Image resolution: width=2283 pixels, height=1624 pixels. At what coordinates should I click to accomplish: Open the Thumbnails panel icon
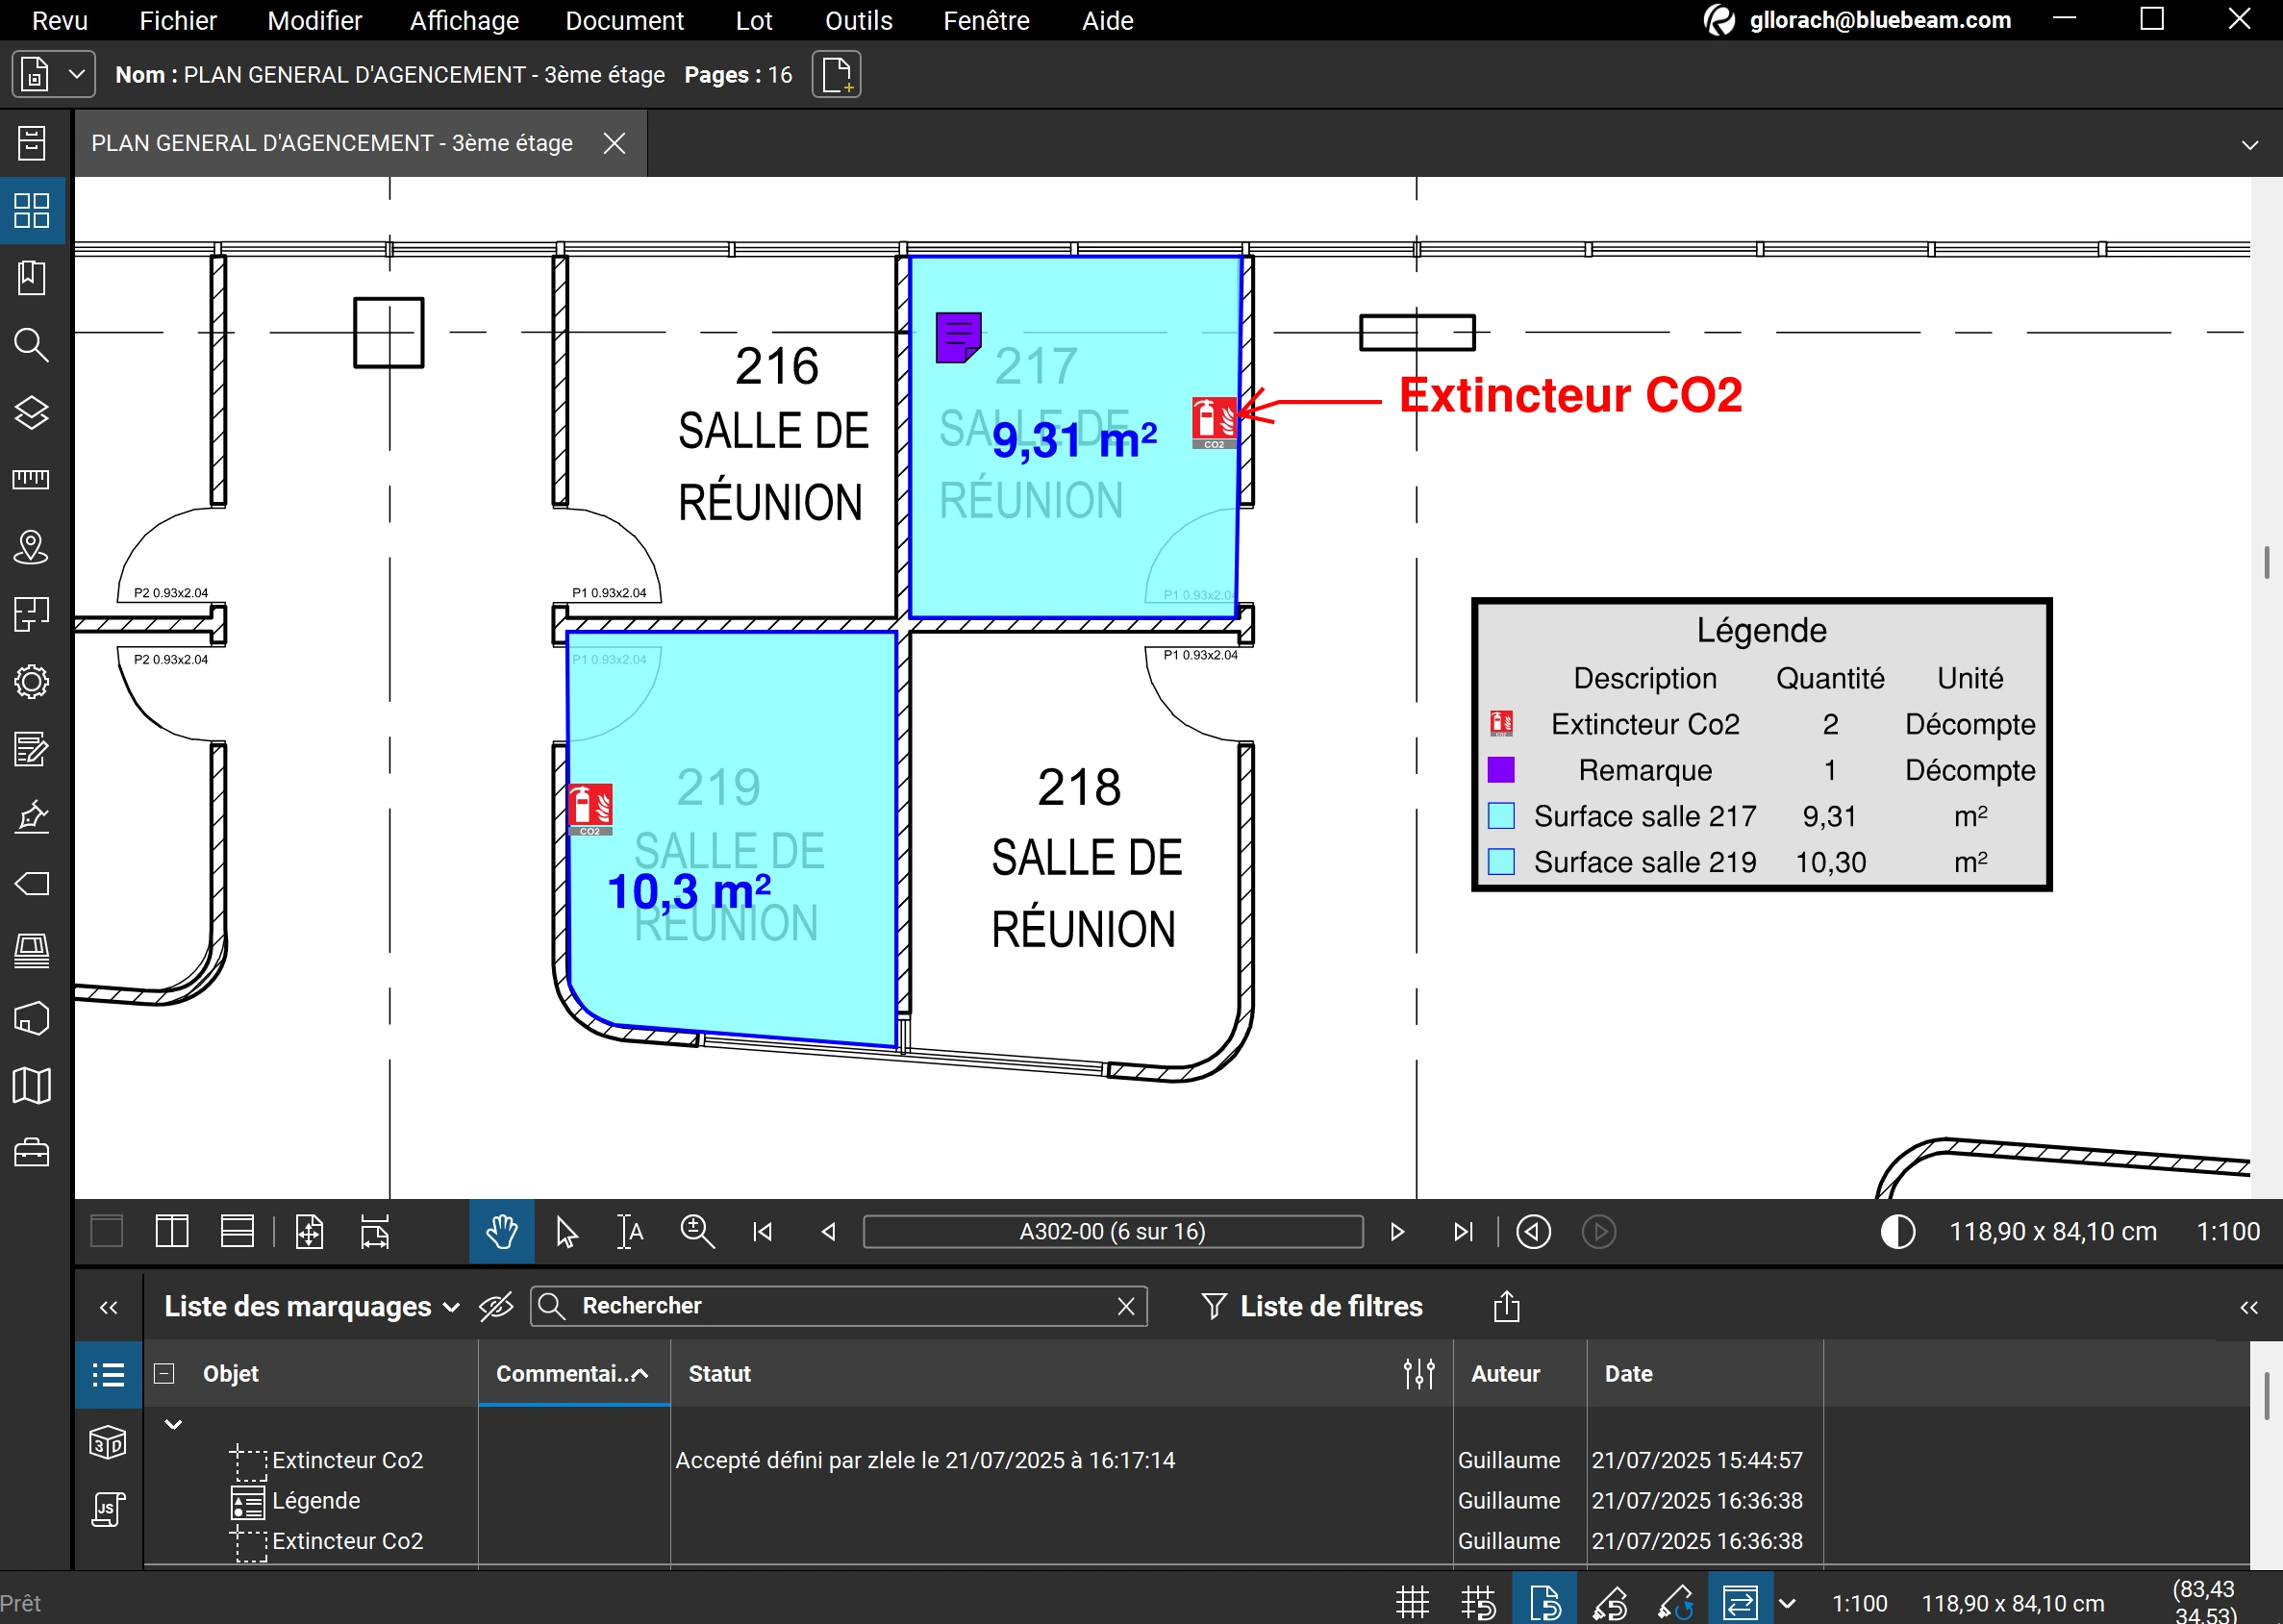tap(32, 211)
